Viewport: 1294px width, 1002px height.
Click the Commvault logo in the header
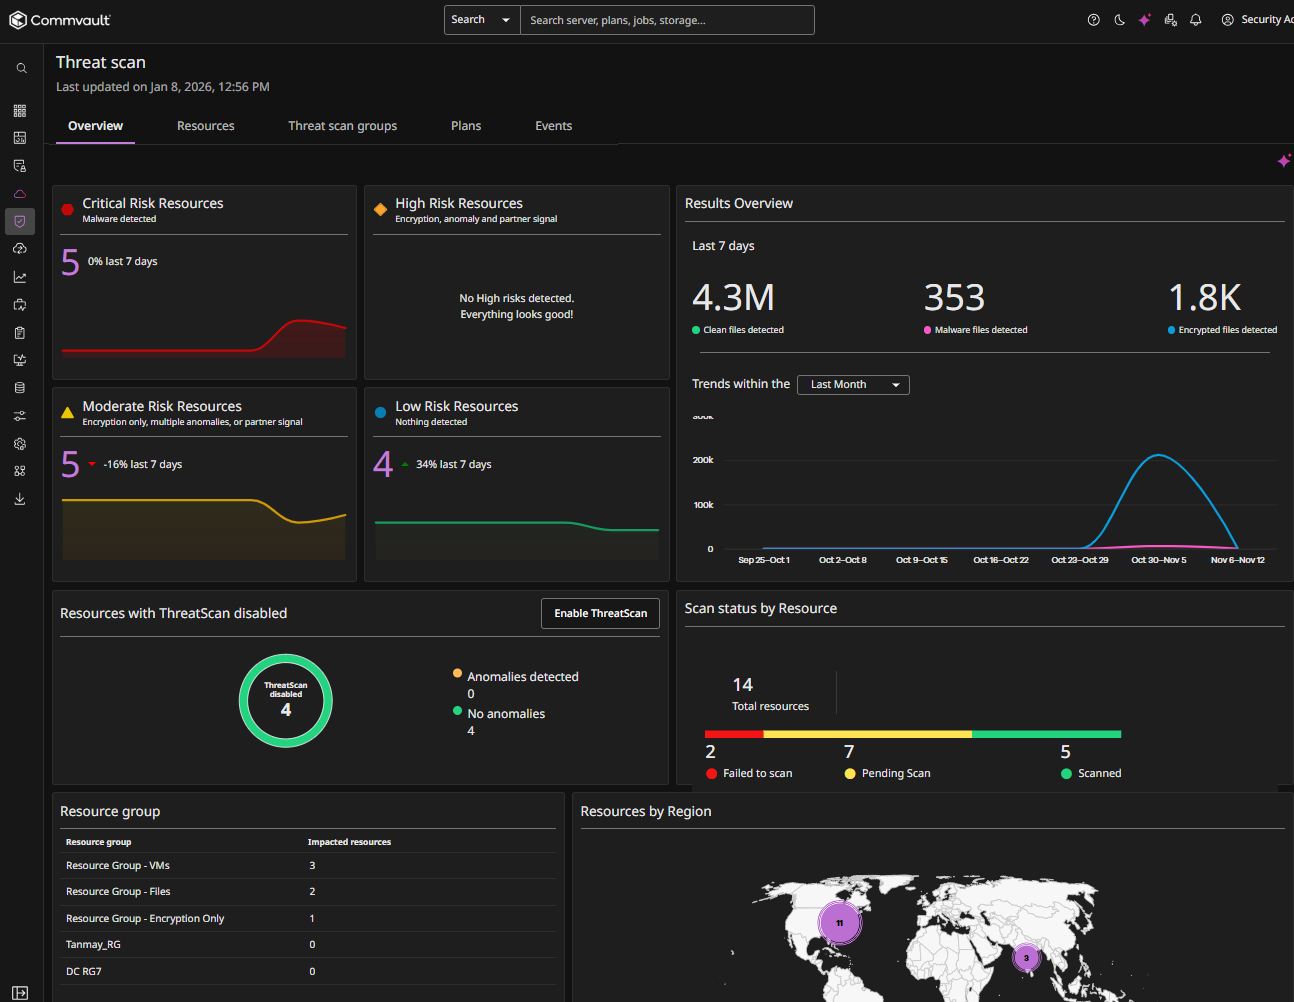coord(60,20)
